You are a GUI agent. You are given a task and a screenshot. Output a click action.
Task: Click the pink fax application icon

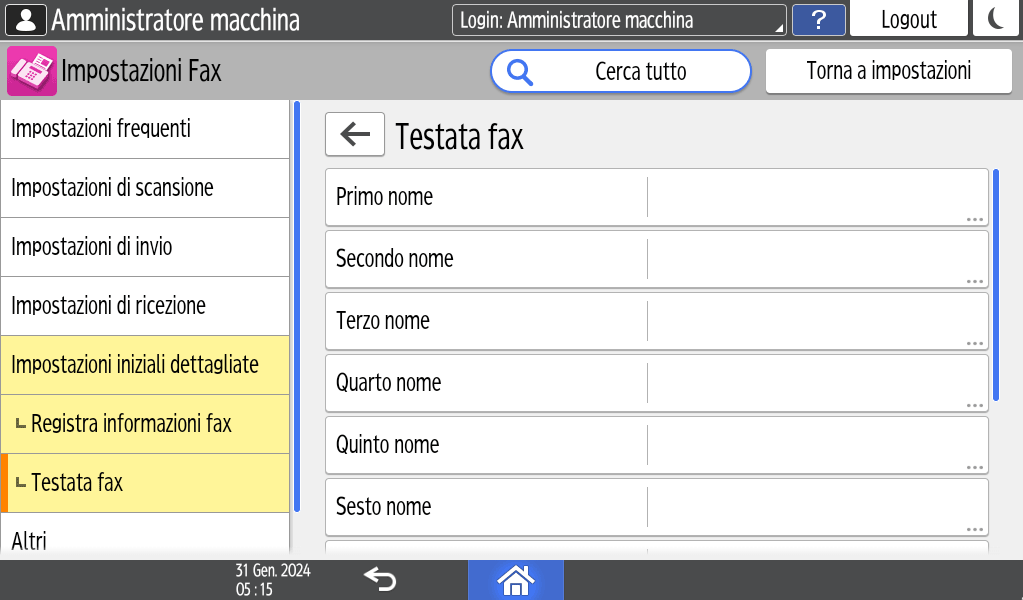point(32,71)
